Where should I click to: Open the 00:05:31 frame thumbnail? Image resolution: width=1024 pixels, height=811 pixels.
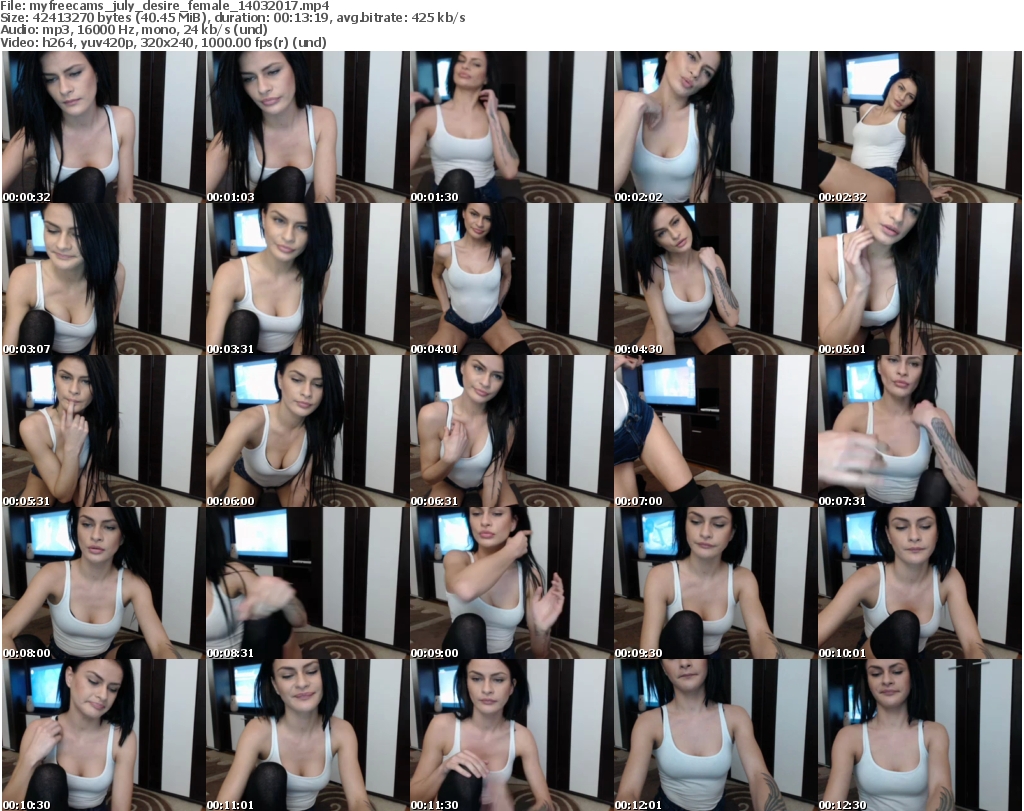click(103, 432)
